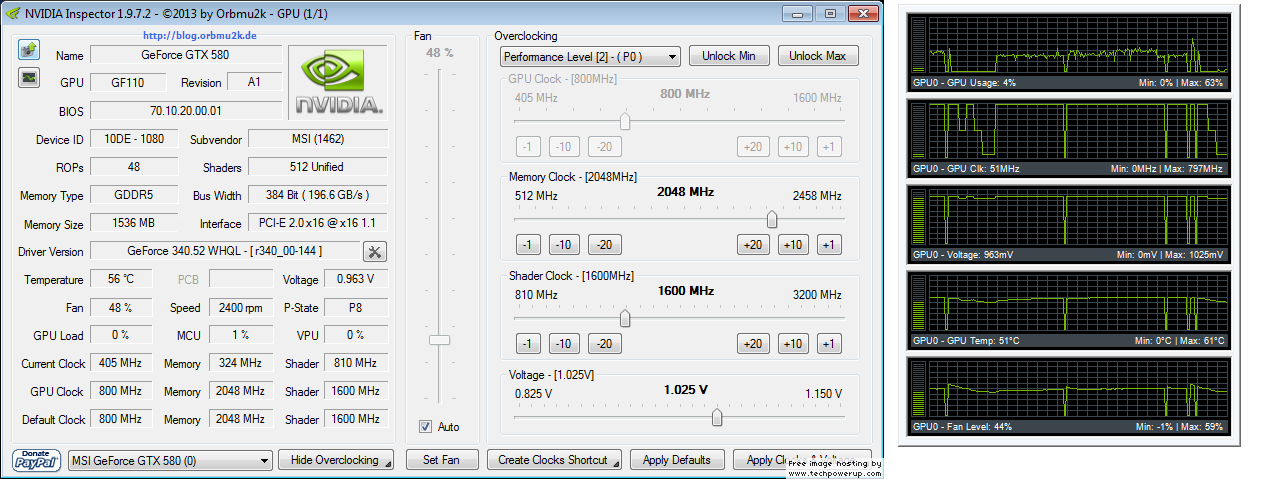Click Memory Clock -1 button
Viewport: 1284px width, 494px height.
[x=529, y=245]
